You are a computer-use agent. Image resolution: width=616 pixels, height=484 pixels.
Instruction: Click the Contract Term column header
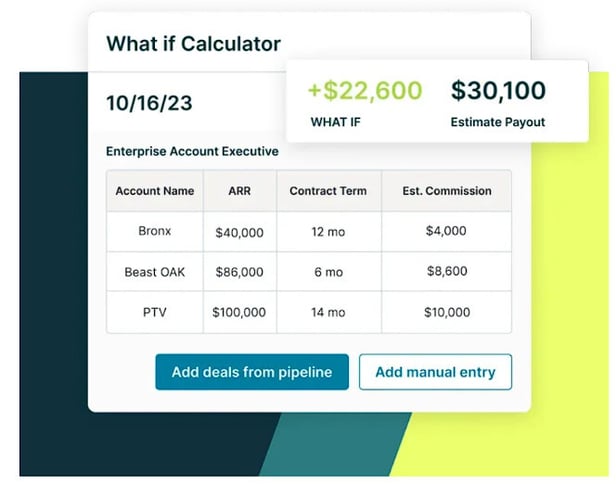click(x=328, y=191)
